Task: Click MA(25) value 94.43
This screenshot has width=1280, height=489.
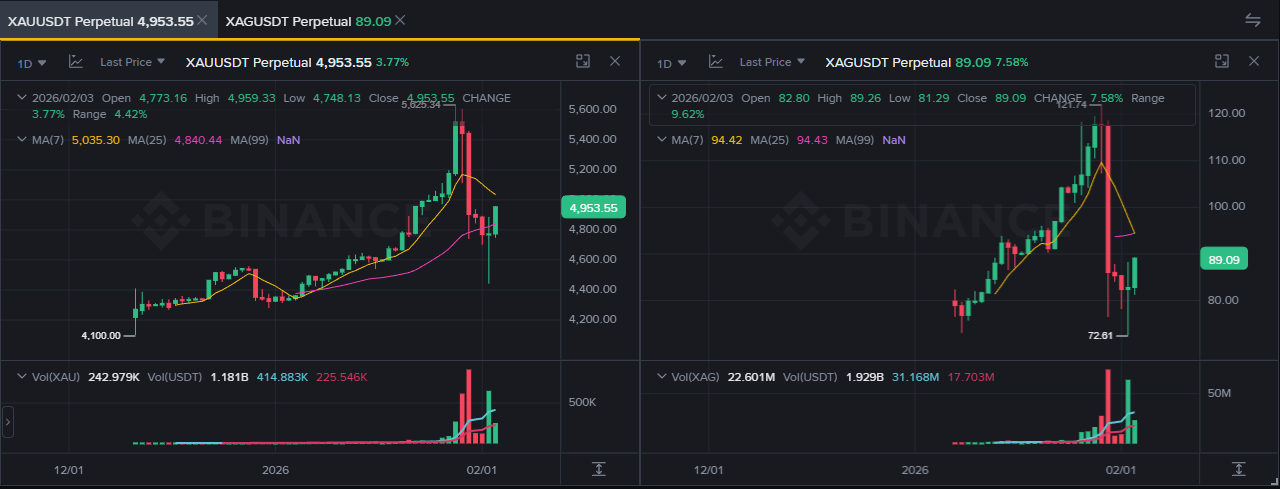Action: 813,140
